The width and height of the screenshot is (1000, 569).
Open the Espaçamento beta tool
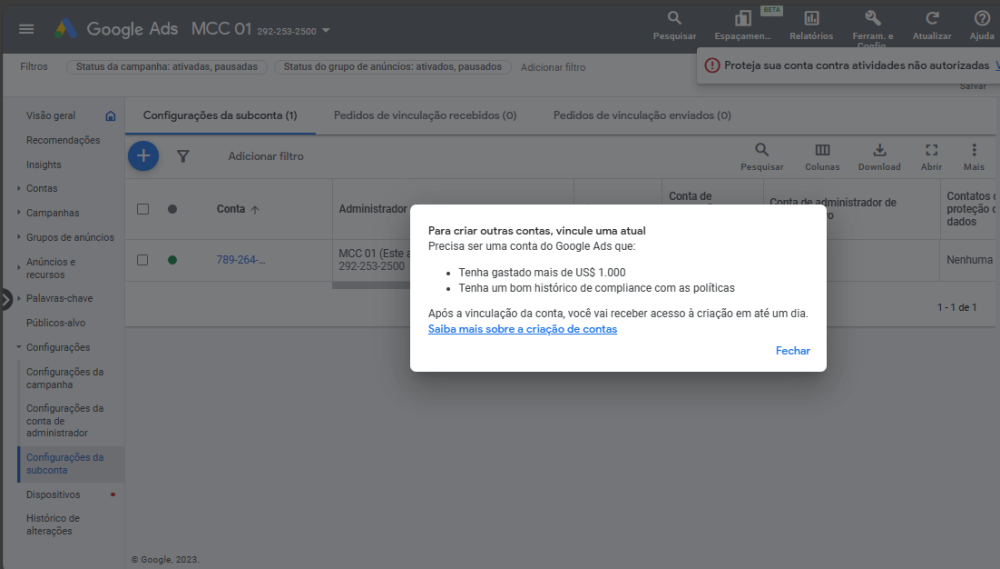click(x=742, y=26)
